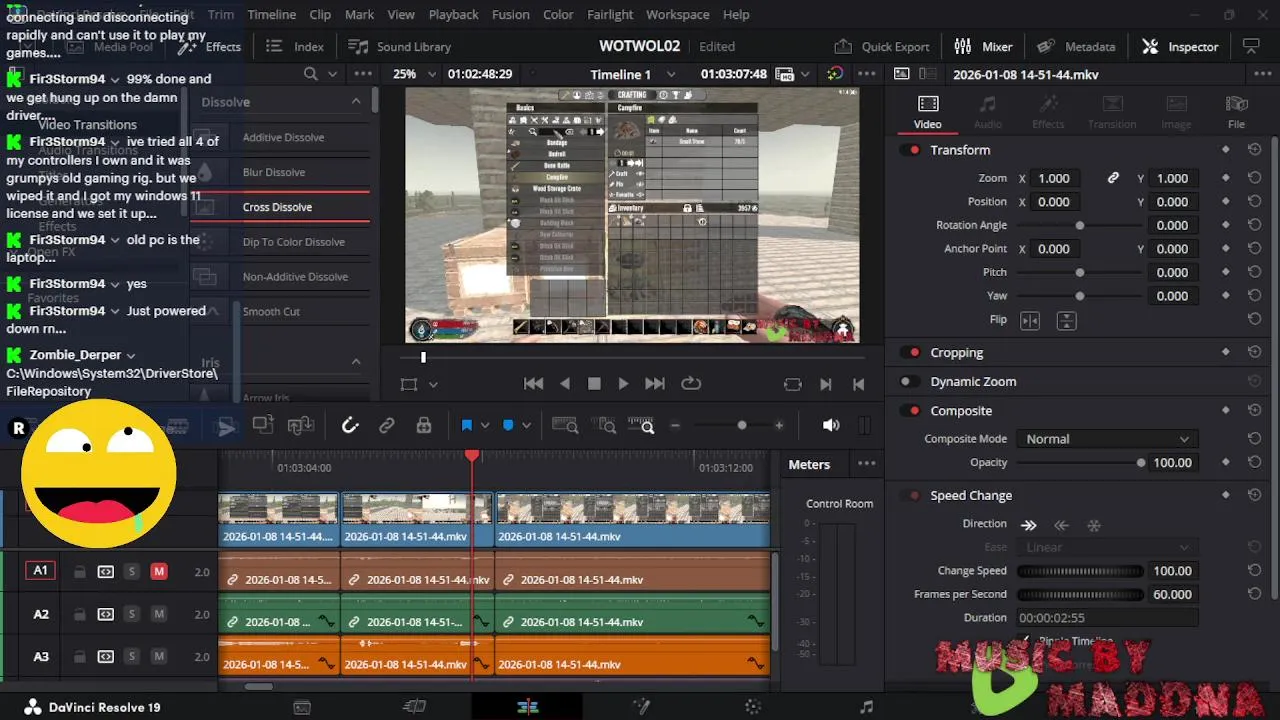This screenshot has height=720, width=1280.
Task: Select reverse speed direction arrow
Action: 1062,525
